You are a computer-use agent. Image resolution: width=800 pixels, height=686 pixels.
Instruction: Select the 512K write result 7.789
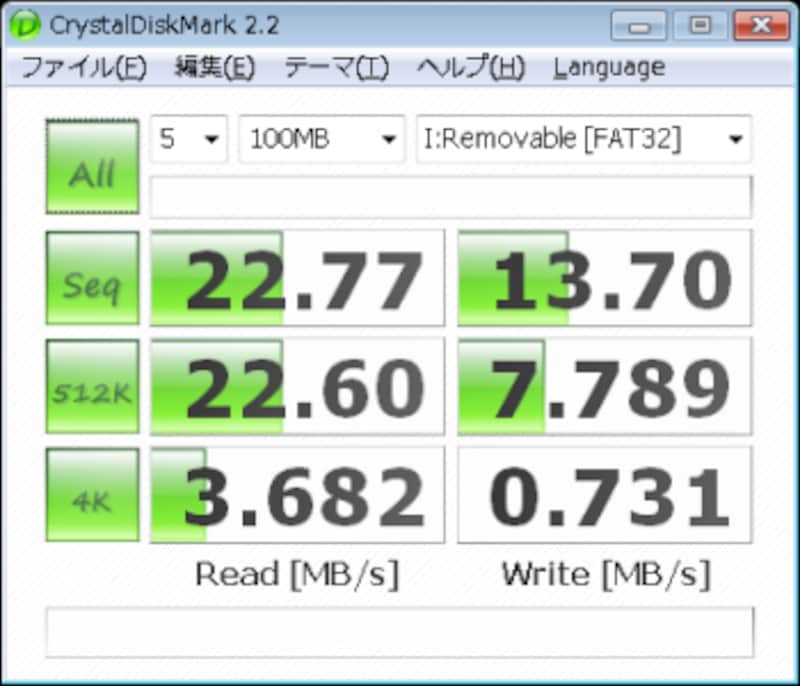(604, 386)
